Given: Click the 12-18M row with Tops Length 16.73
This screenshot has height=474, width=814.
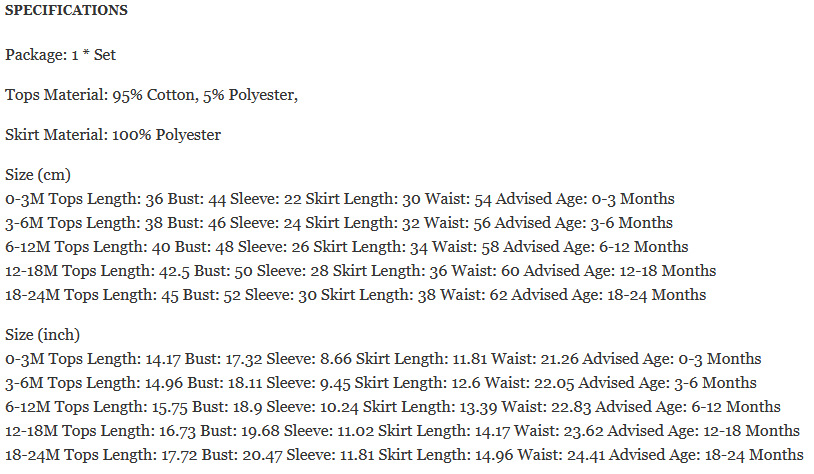Looking at the screenshot, I should click(x=402, y=431).
